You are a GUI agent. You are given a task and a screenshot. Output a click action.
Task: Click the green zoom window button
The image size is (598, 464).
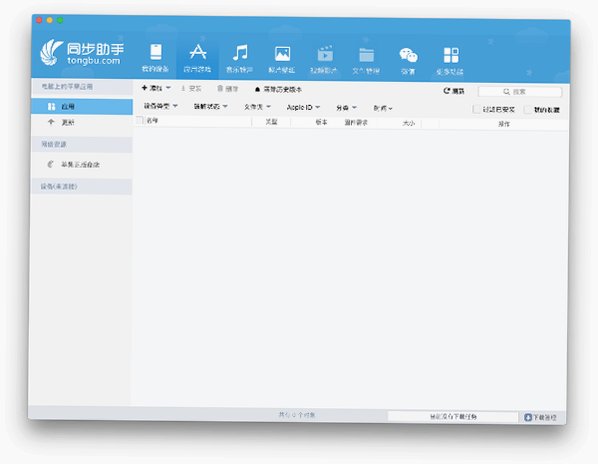60,20
